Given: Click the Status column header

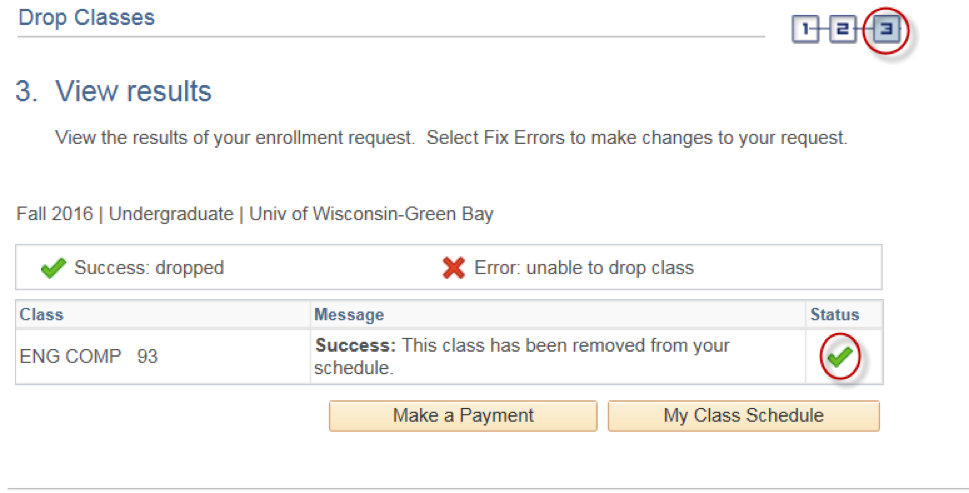Looking at the screenshot, I should click(835, 314).
